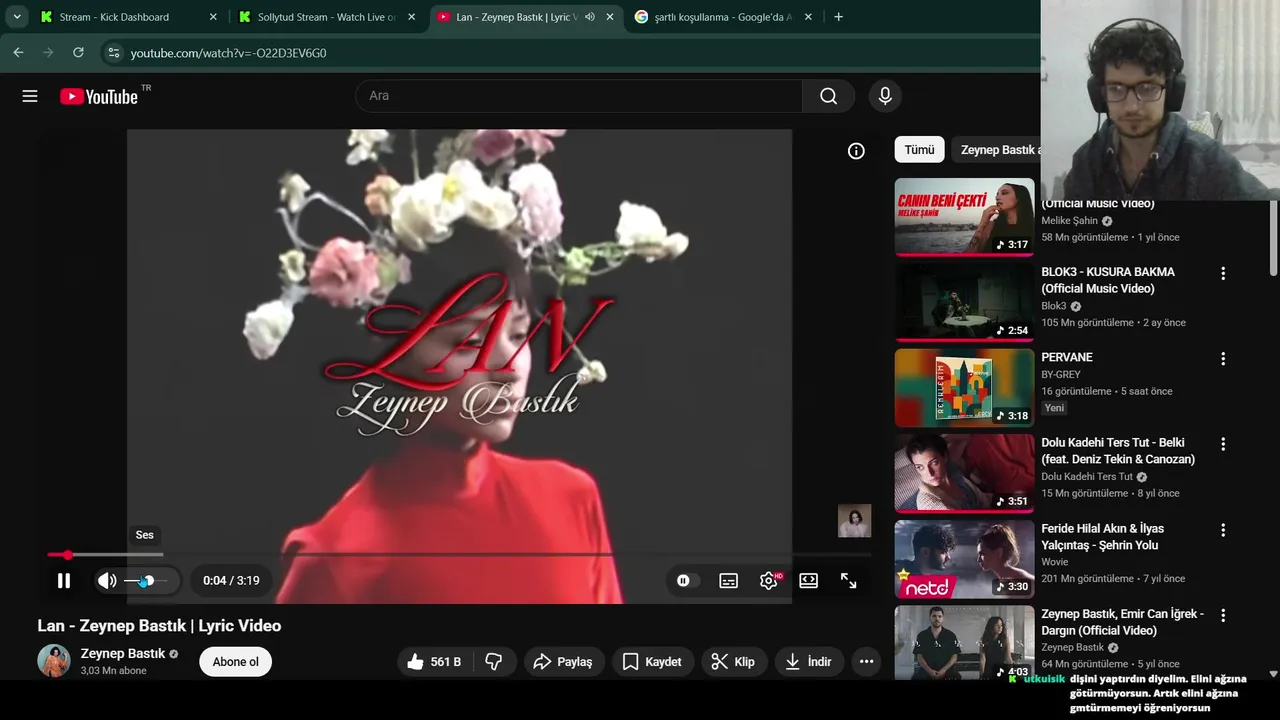Image resolution: width=1280 pixels, height=720 pixels.
Task: Open the PERVANE video title link
Action: click(1067, 357)
